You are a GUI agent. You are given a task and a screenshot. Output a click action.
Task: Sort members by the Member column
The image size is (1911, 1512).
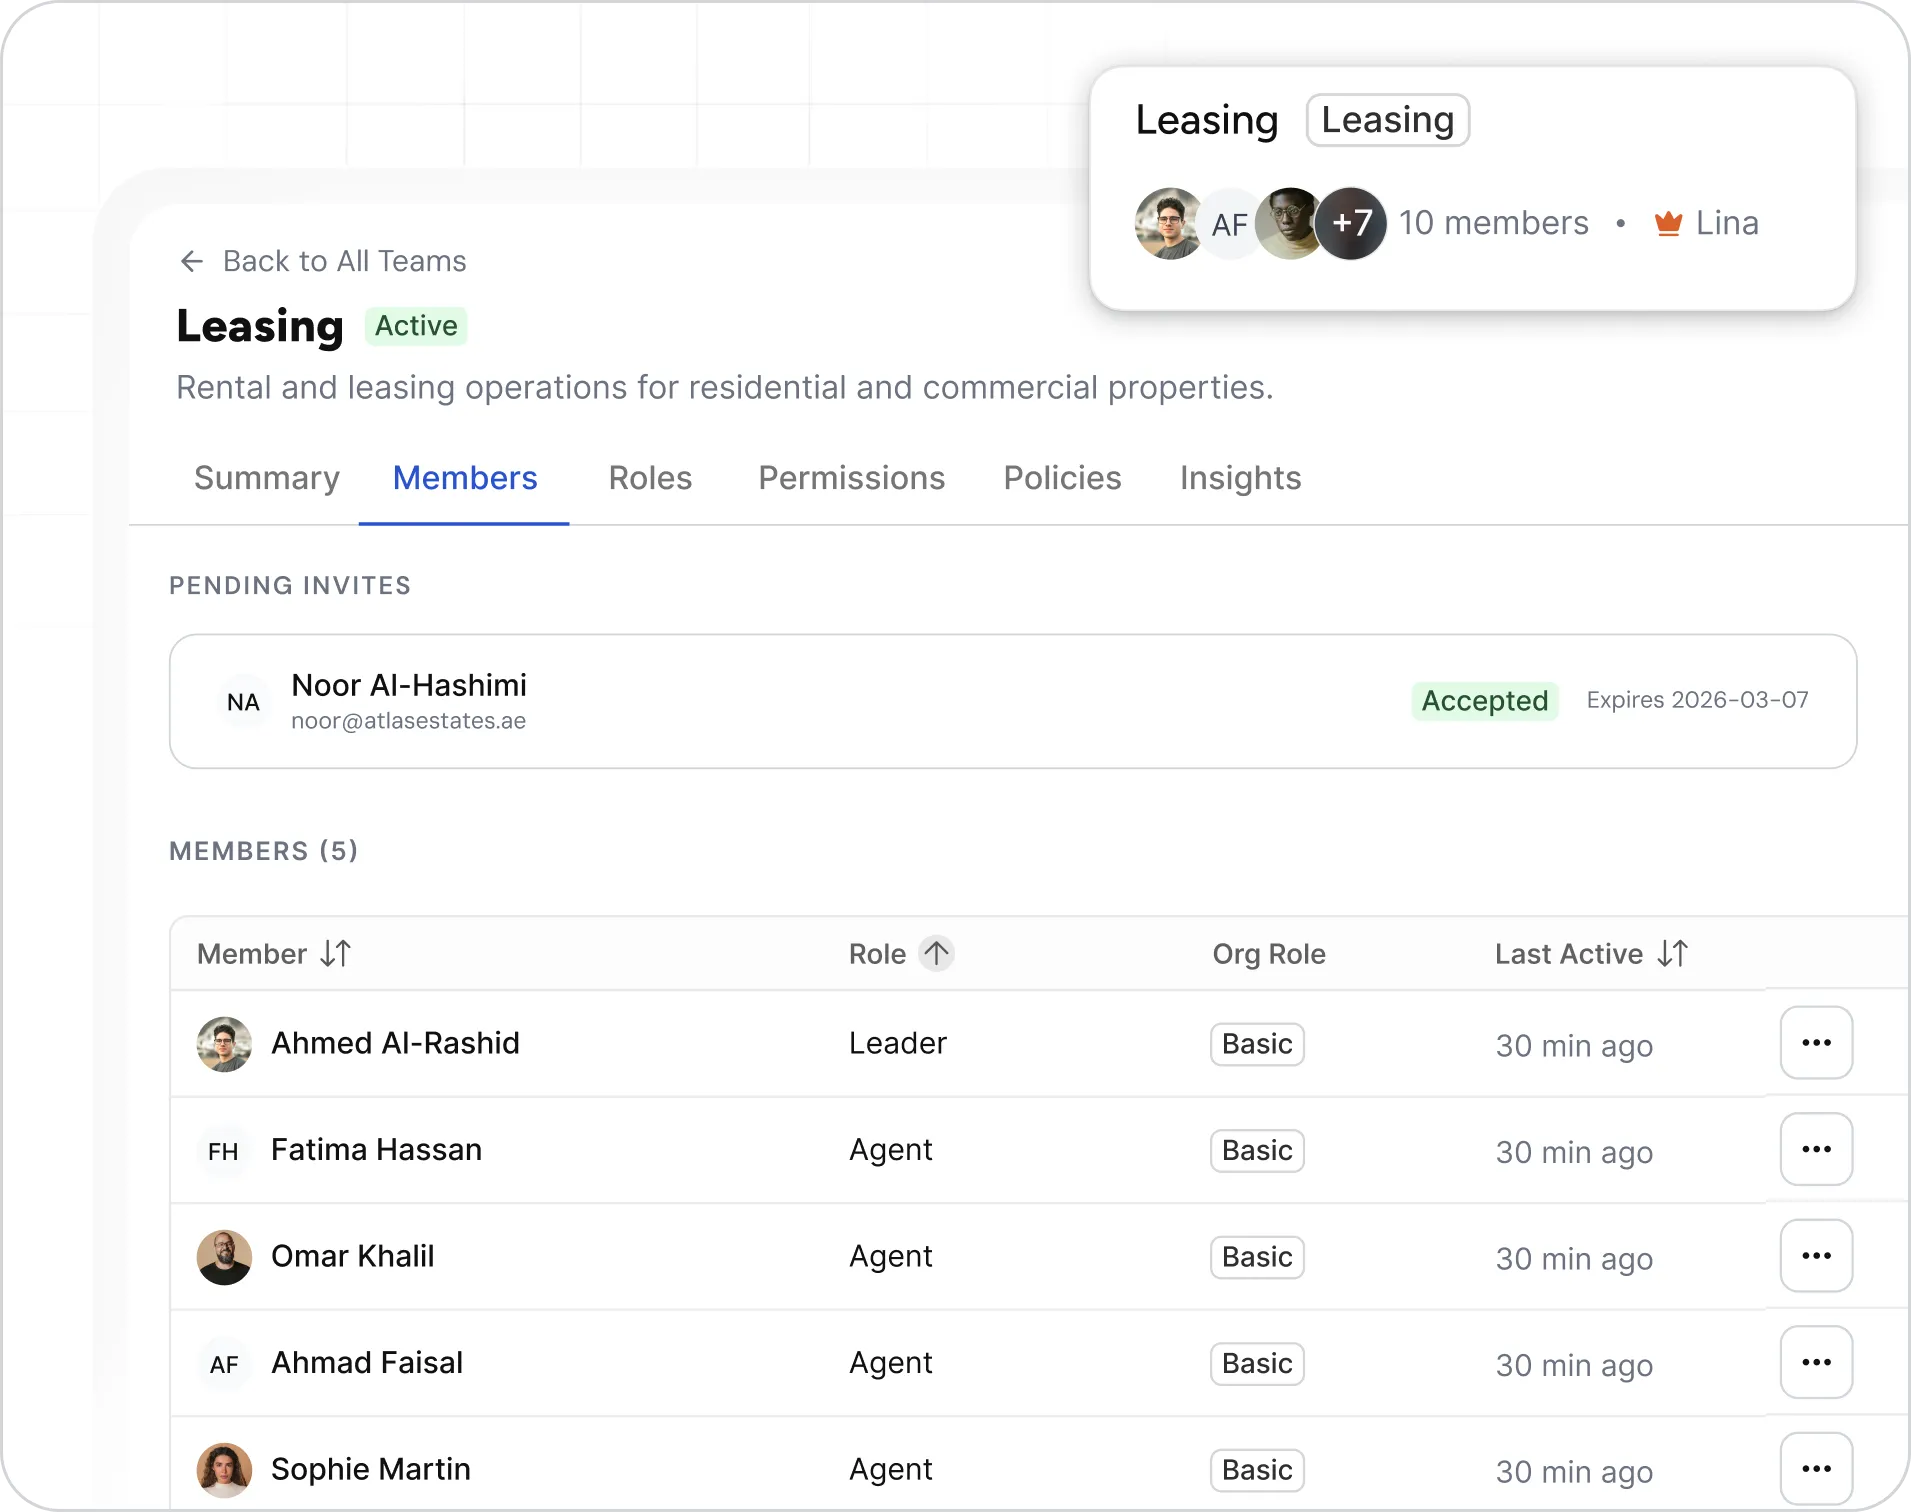click(x=336, y=954)
